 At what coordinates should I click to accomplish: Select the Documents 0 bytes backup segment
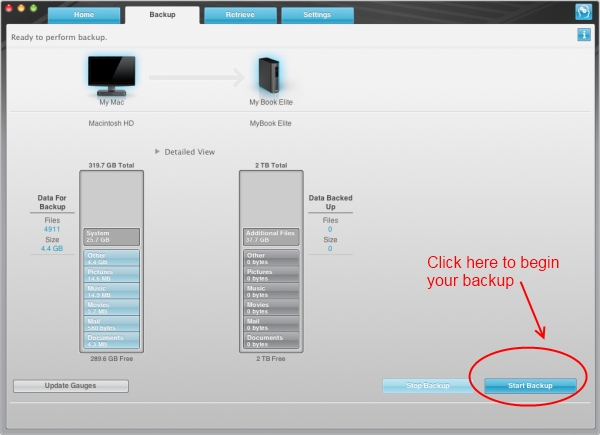click(271, 341)
